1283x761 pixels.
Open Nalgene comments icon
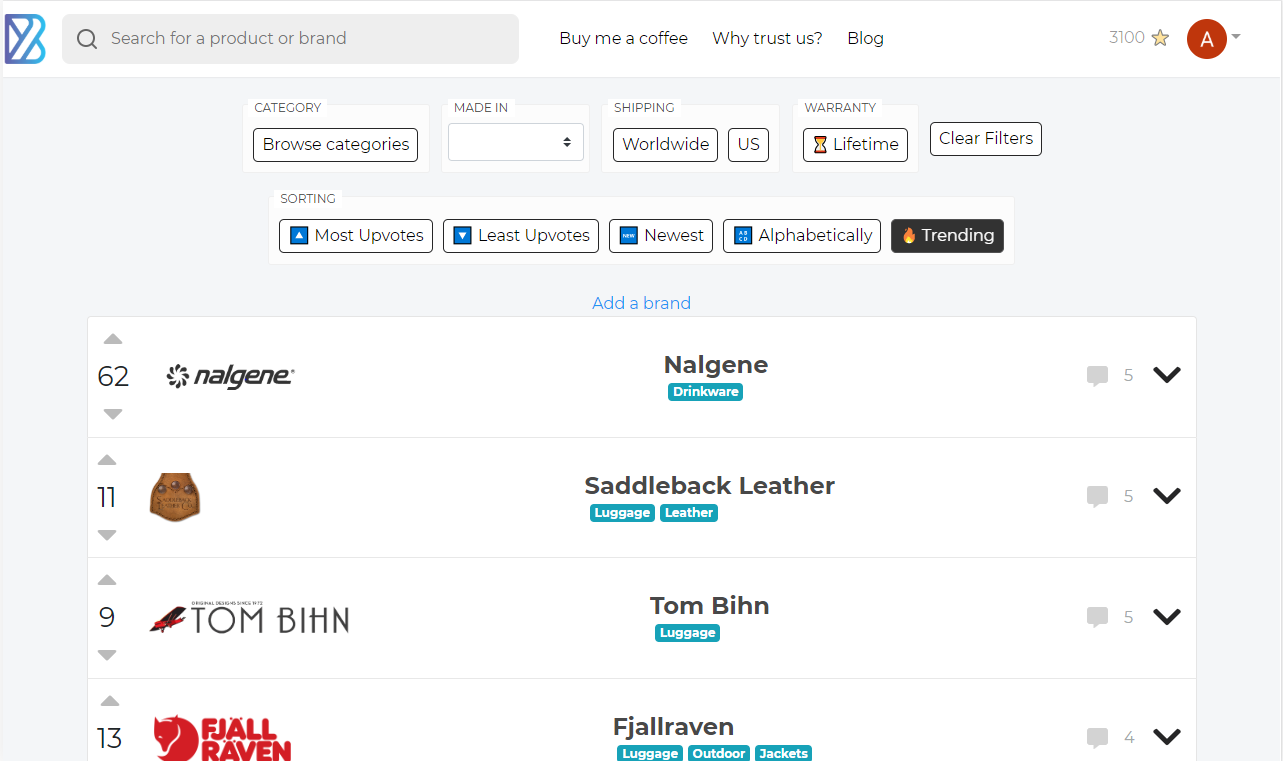click(x=1097, y=376)
